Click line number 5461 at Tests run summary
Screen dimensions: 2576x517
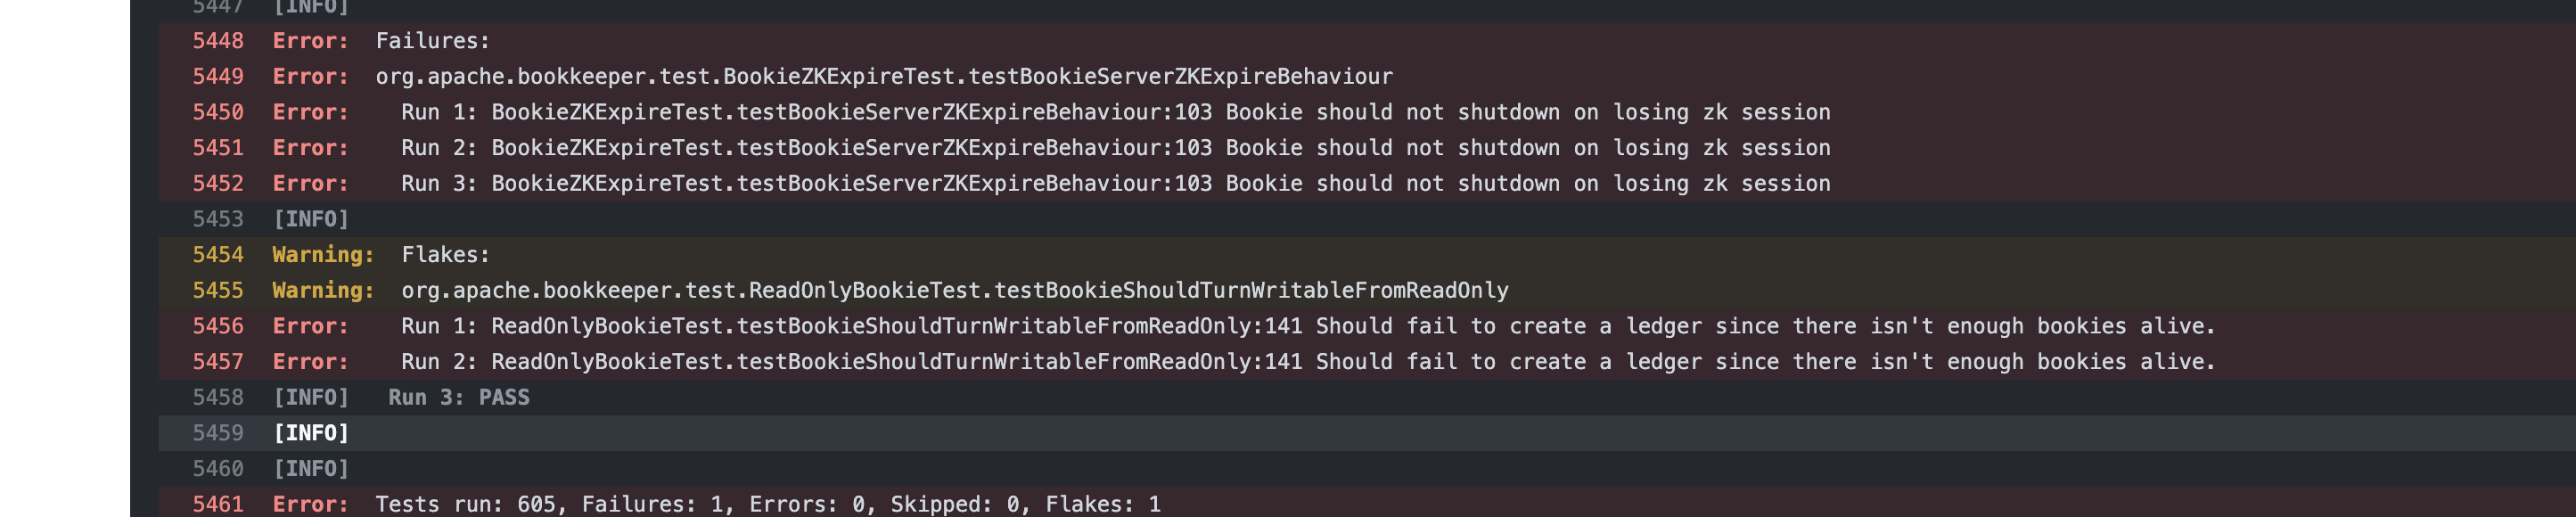tap(218, 505)
